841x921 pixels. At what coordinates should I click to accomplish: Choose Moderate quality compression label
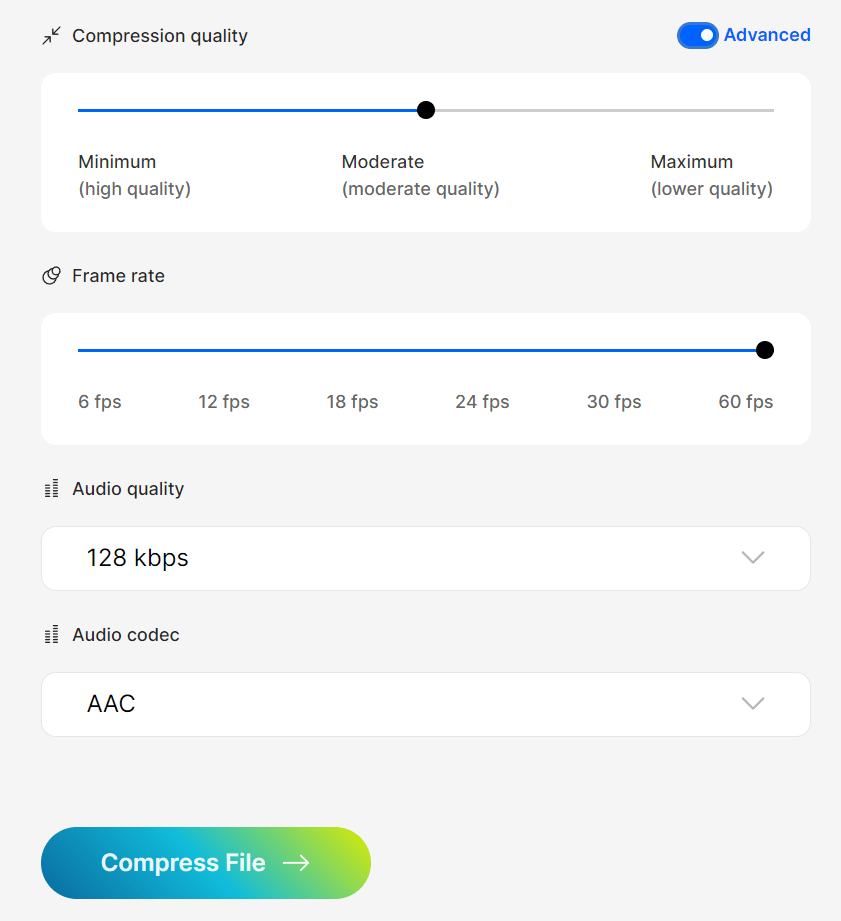click(x=420, y=174)
